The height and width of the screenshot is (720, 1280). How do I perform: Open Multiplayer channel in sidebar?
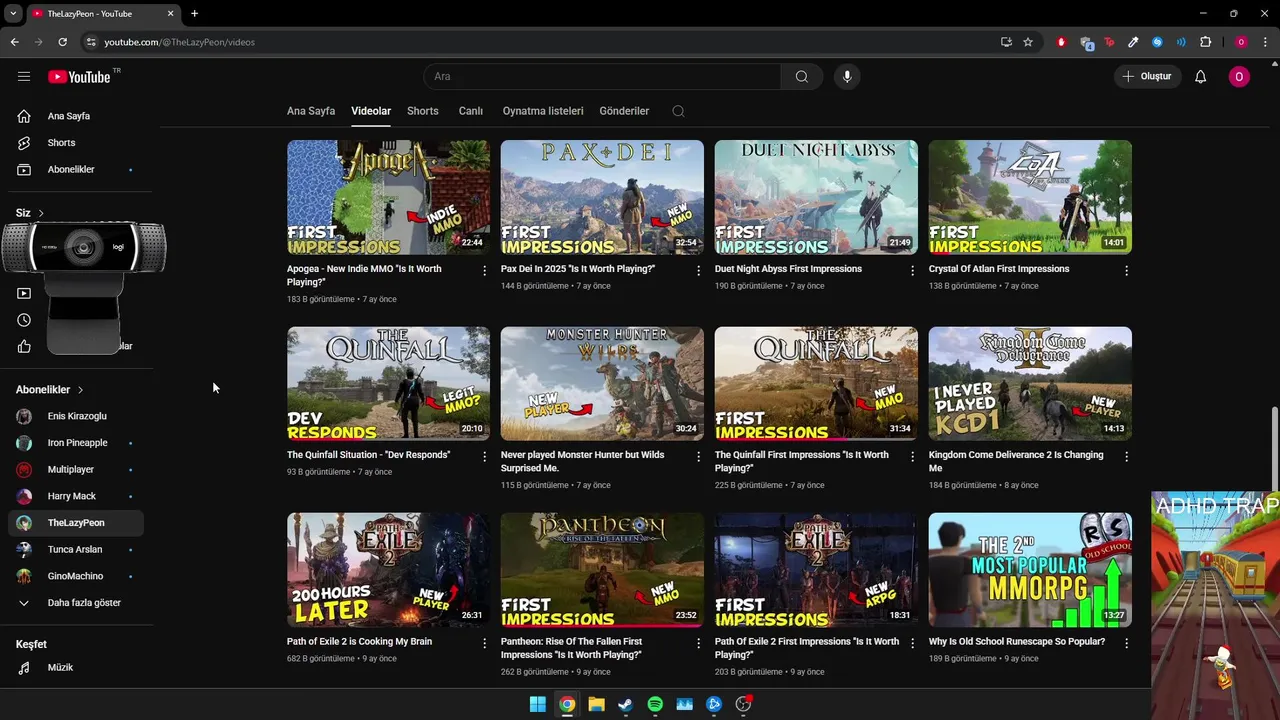[76, 470]
